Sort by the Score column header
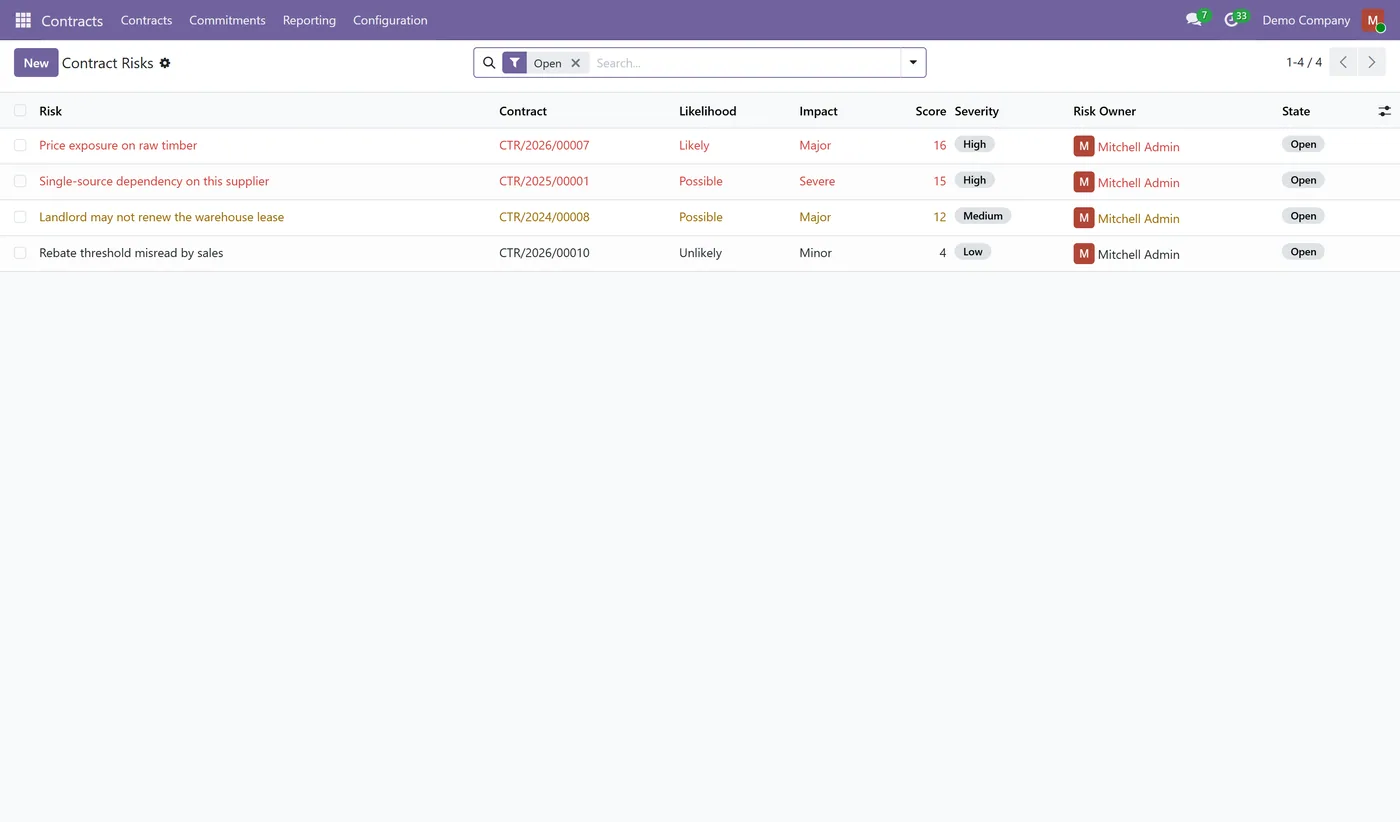Viewport: 1400px width, 822px height. 930,111
